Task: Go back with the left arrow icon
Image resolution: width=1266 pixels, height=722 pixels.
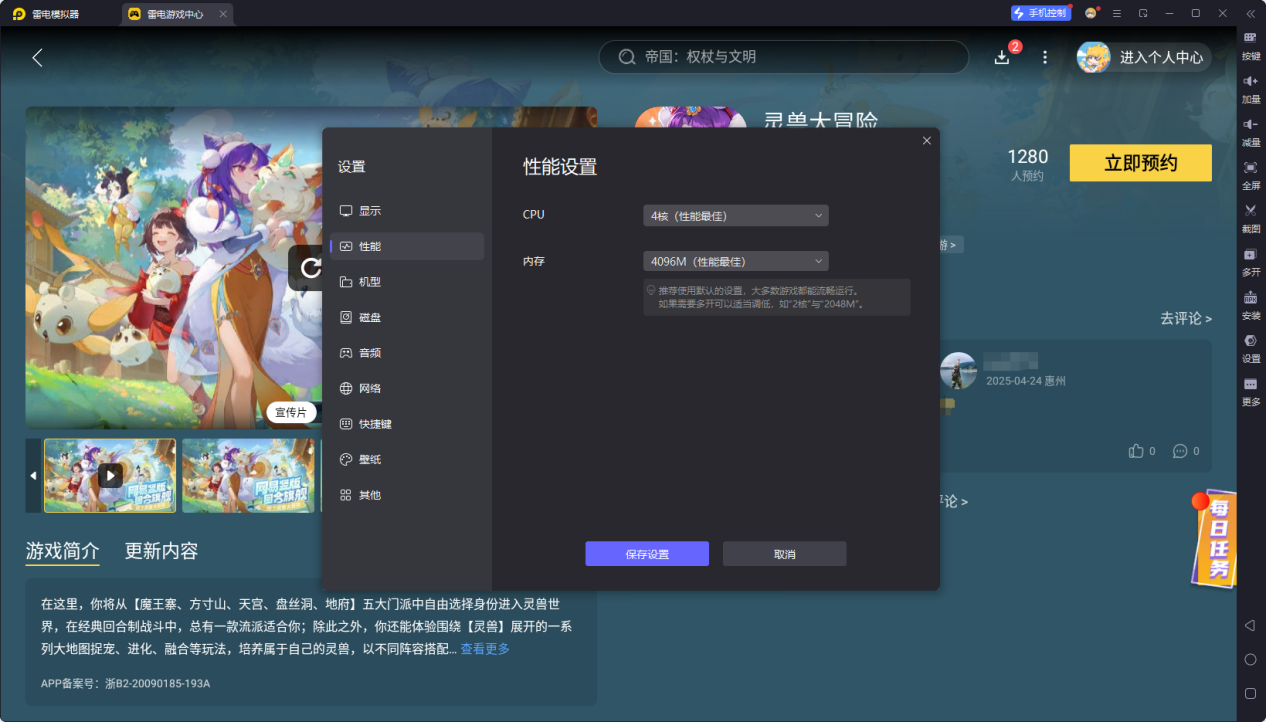Action: pos(37,57)
